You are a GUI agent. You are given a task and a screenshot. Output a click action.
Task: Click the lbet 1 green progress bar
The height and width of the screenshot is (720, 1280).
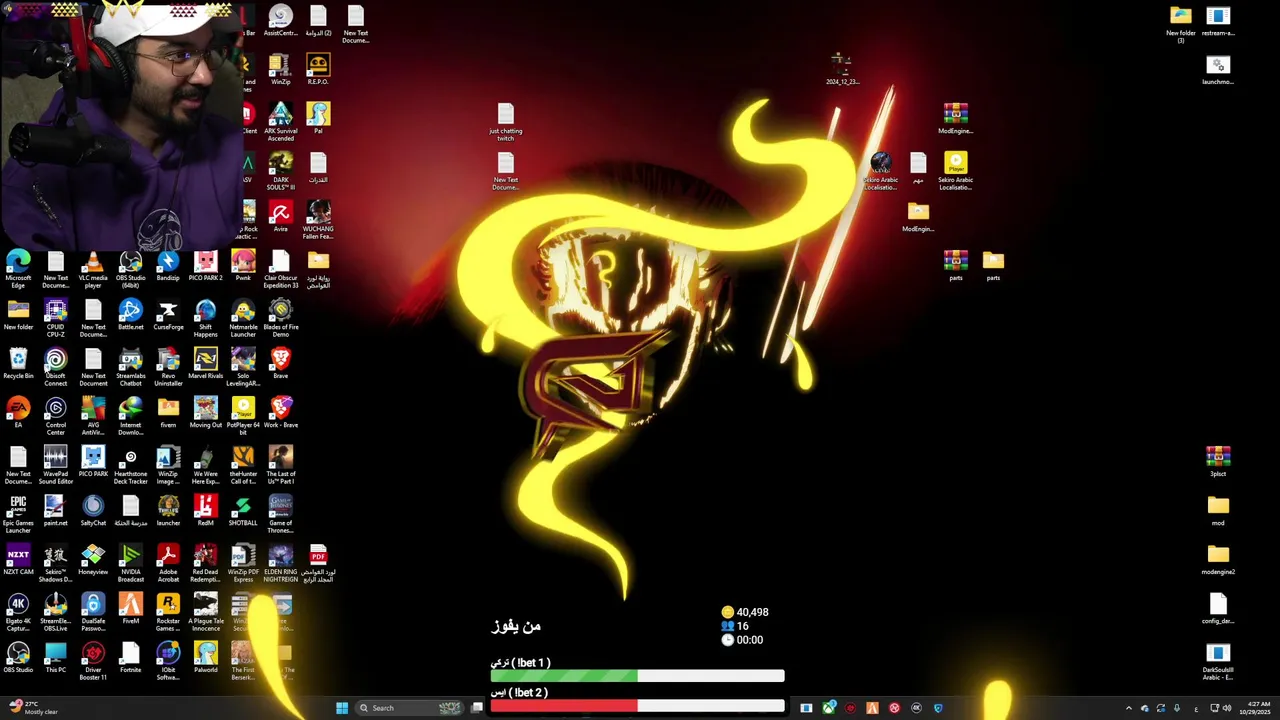coord(637,677)
